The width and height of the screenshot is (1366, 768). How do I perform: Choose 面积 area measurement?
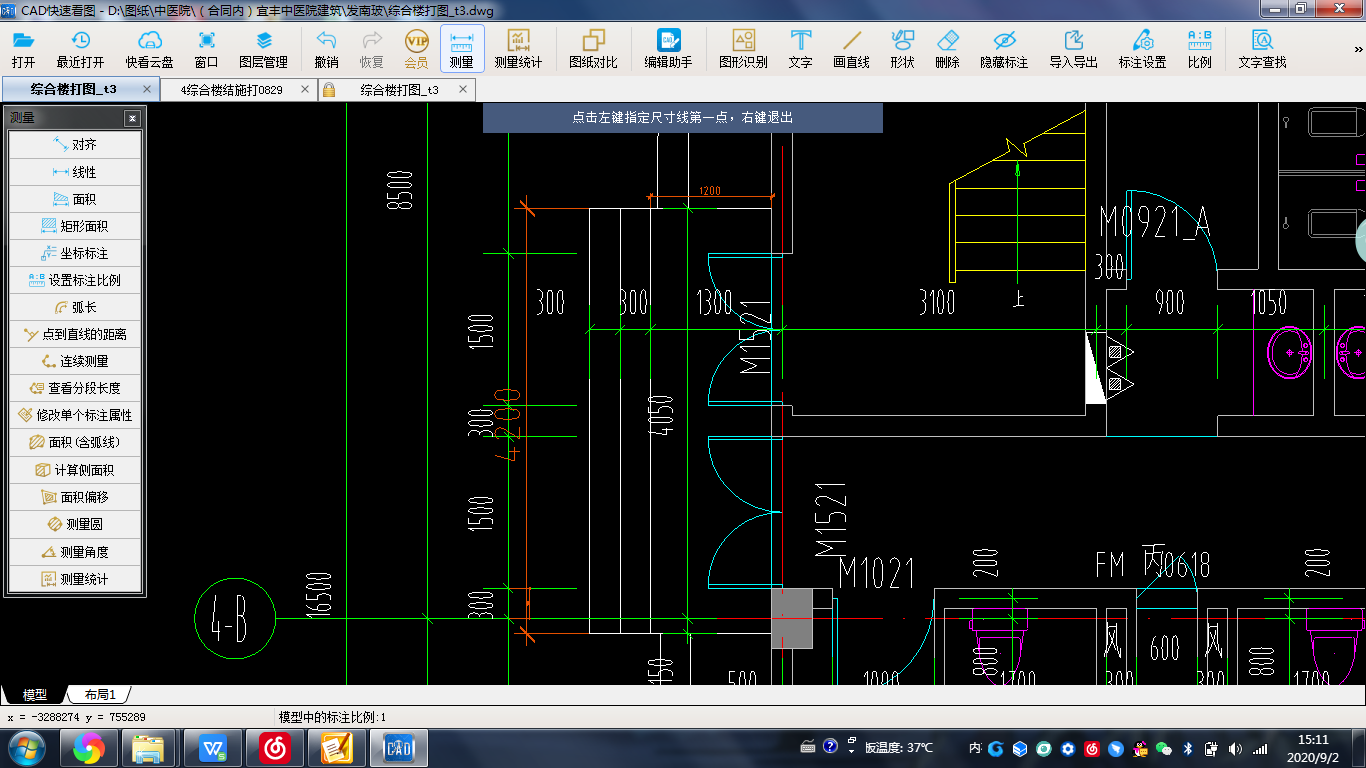75,199
